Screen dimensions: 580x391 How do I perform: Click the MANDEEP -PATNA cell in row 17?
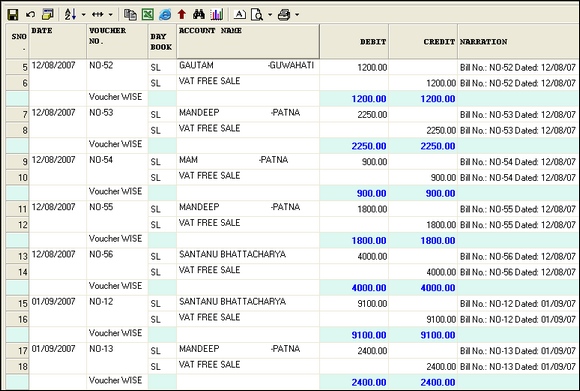tap(248, 350)
